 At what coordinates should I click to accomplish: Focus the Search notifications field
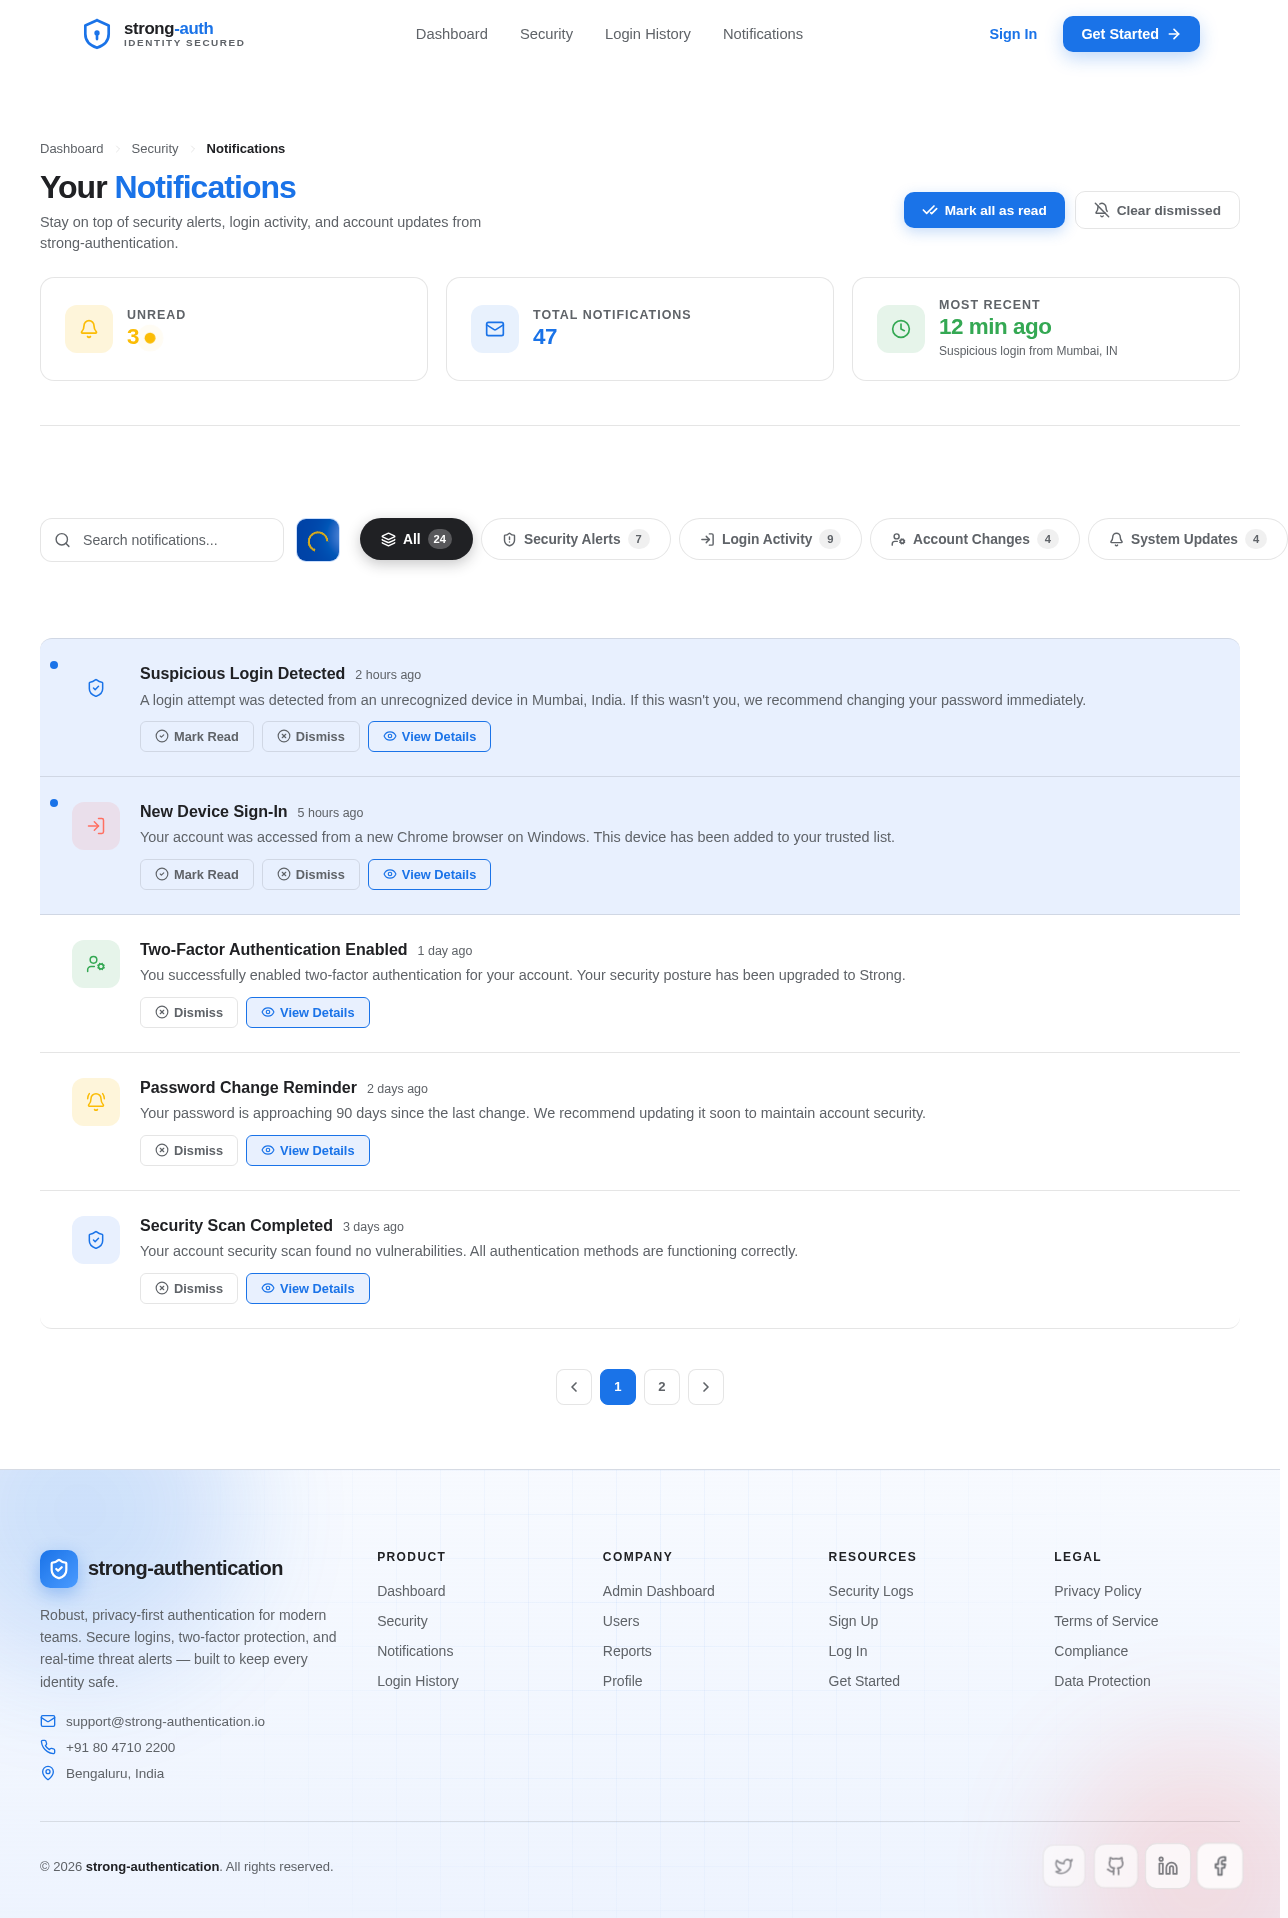(162, 540)
